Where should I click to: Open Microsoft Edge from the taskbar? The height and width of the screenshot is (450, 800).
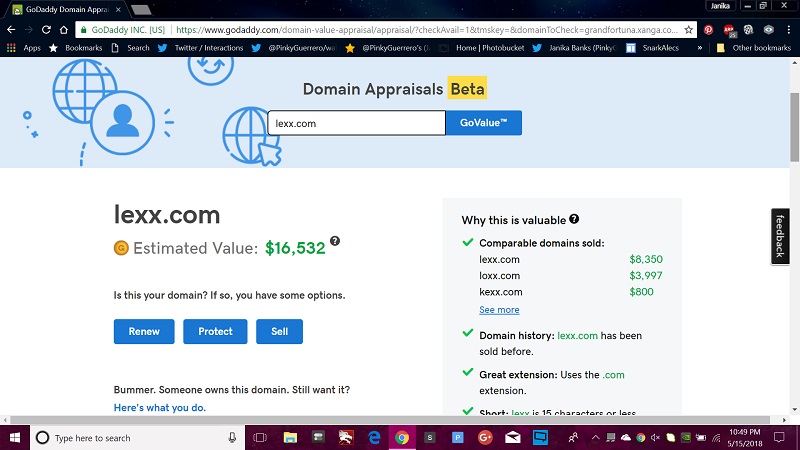pos(374,437)
